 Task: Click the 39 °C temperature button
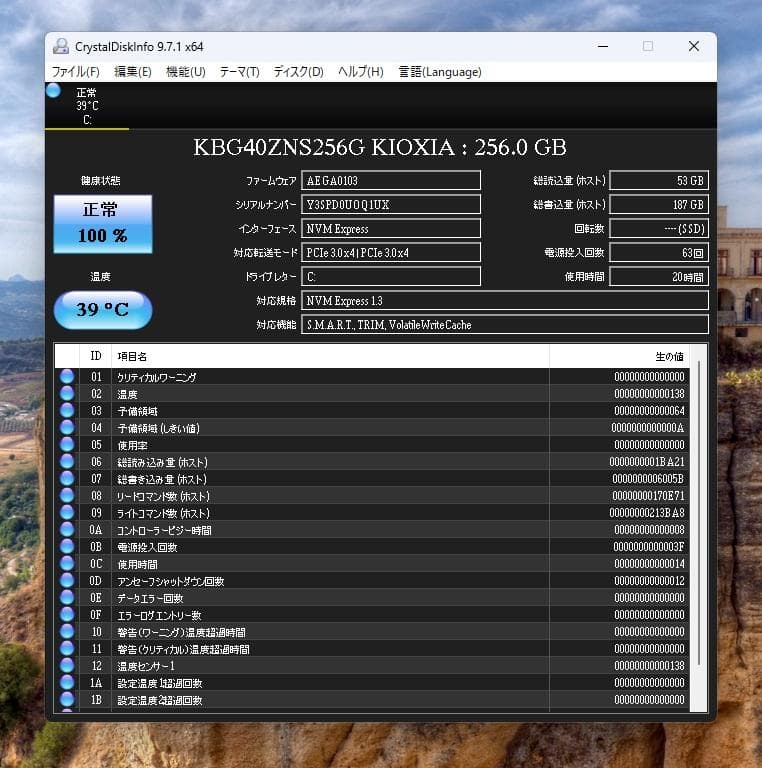[x=103, y=310]
